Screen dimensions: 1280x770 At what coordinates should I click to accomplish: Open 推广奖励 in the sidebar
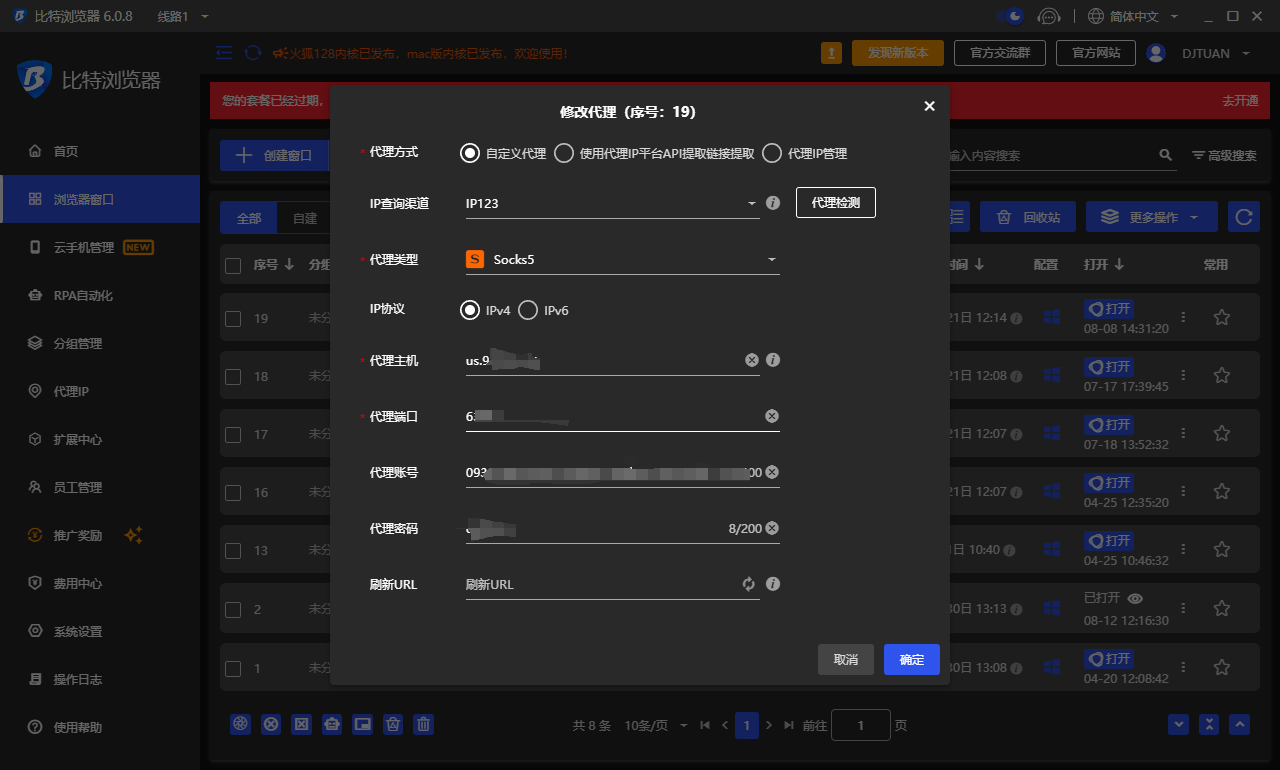(100, 535)
